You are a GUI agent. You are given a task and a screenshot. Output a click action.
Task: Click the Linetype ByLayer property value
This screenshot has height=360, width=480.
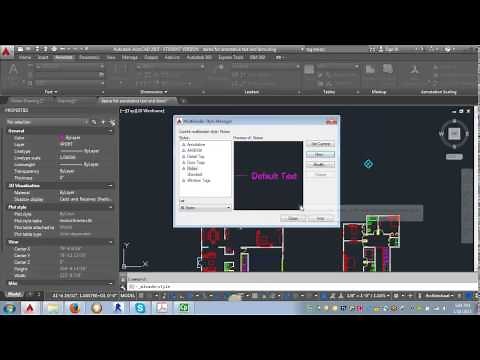tap(80, 151)
